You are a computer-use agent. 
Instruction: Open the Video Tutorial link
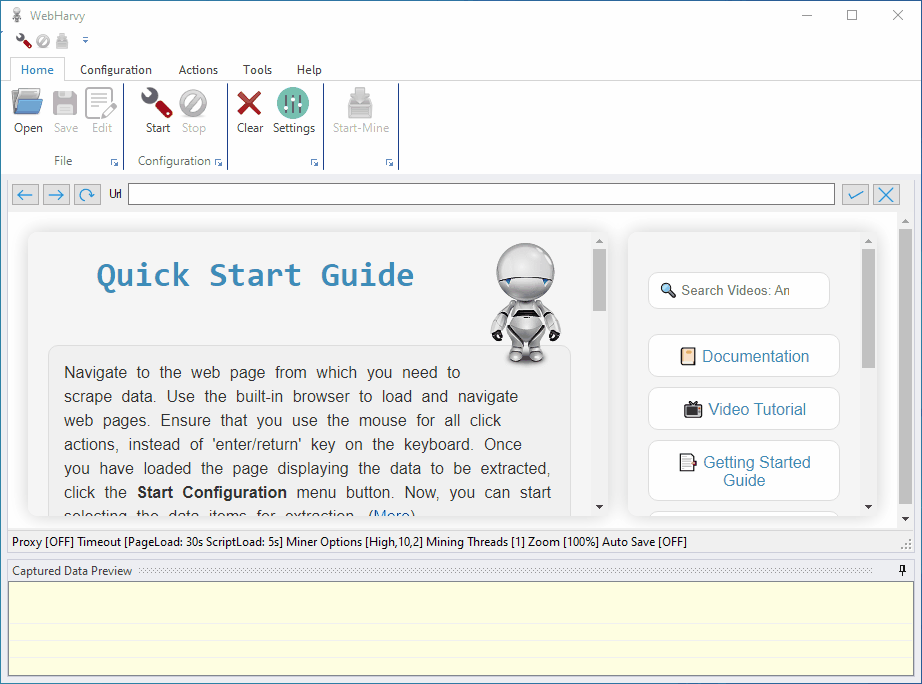(x=744, y=409)
